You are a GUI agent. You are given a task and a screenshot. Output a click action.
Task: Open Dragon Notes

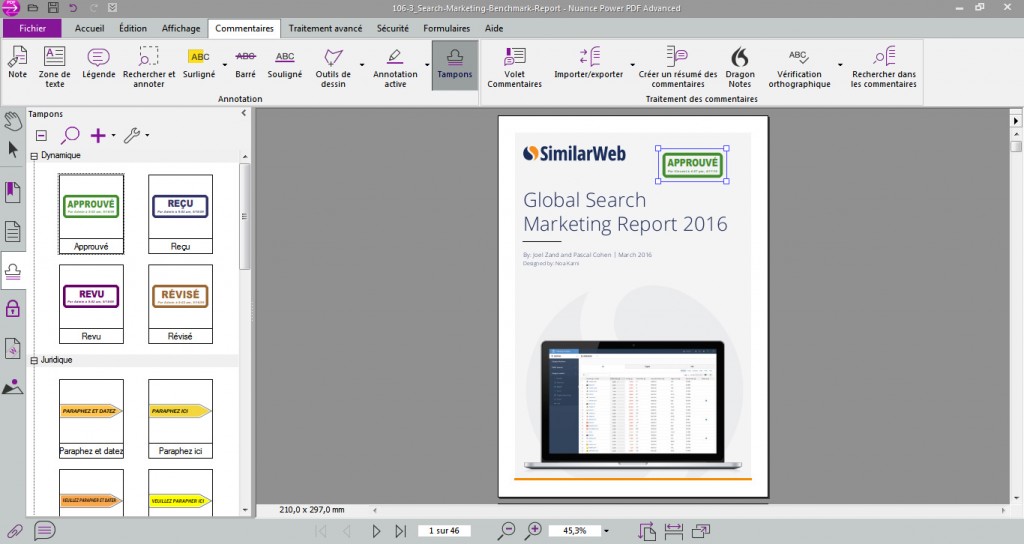(x=740, y=65)
